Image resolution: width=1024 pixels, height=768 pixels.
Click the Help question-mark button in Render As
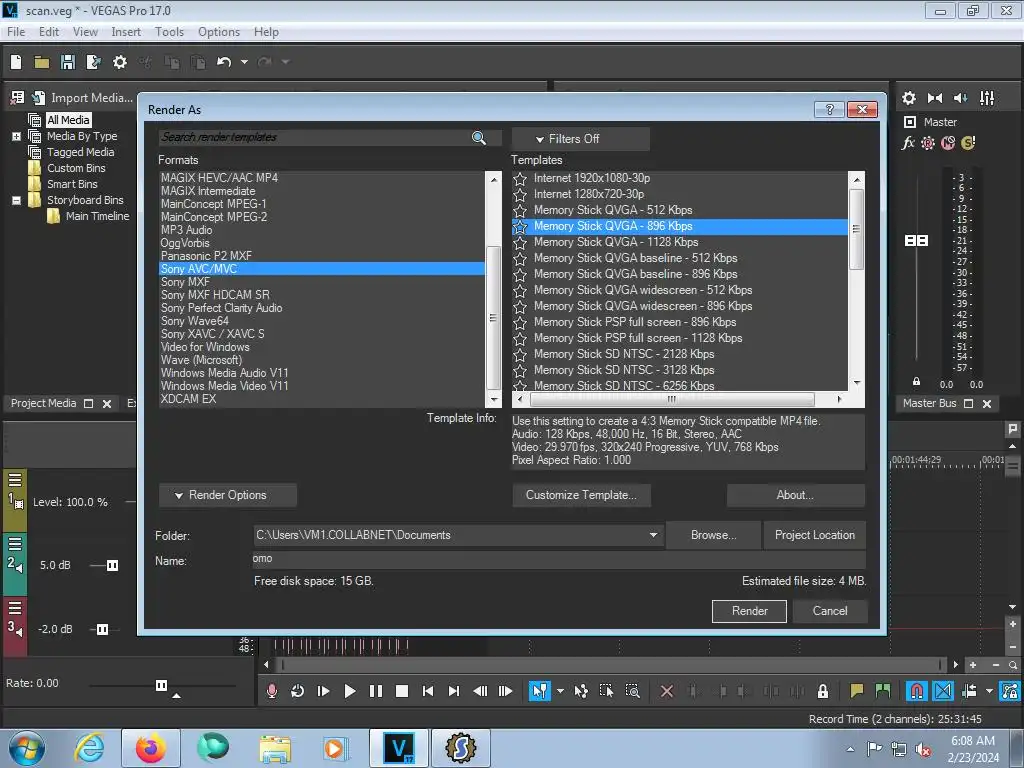tap(829, 109)
